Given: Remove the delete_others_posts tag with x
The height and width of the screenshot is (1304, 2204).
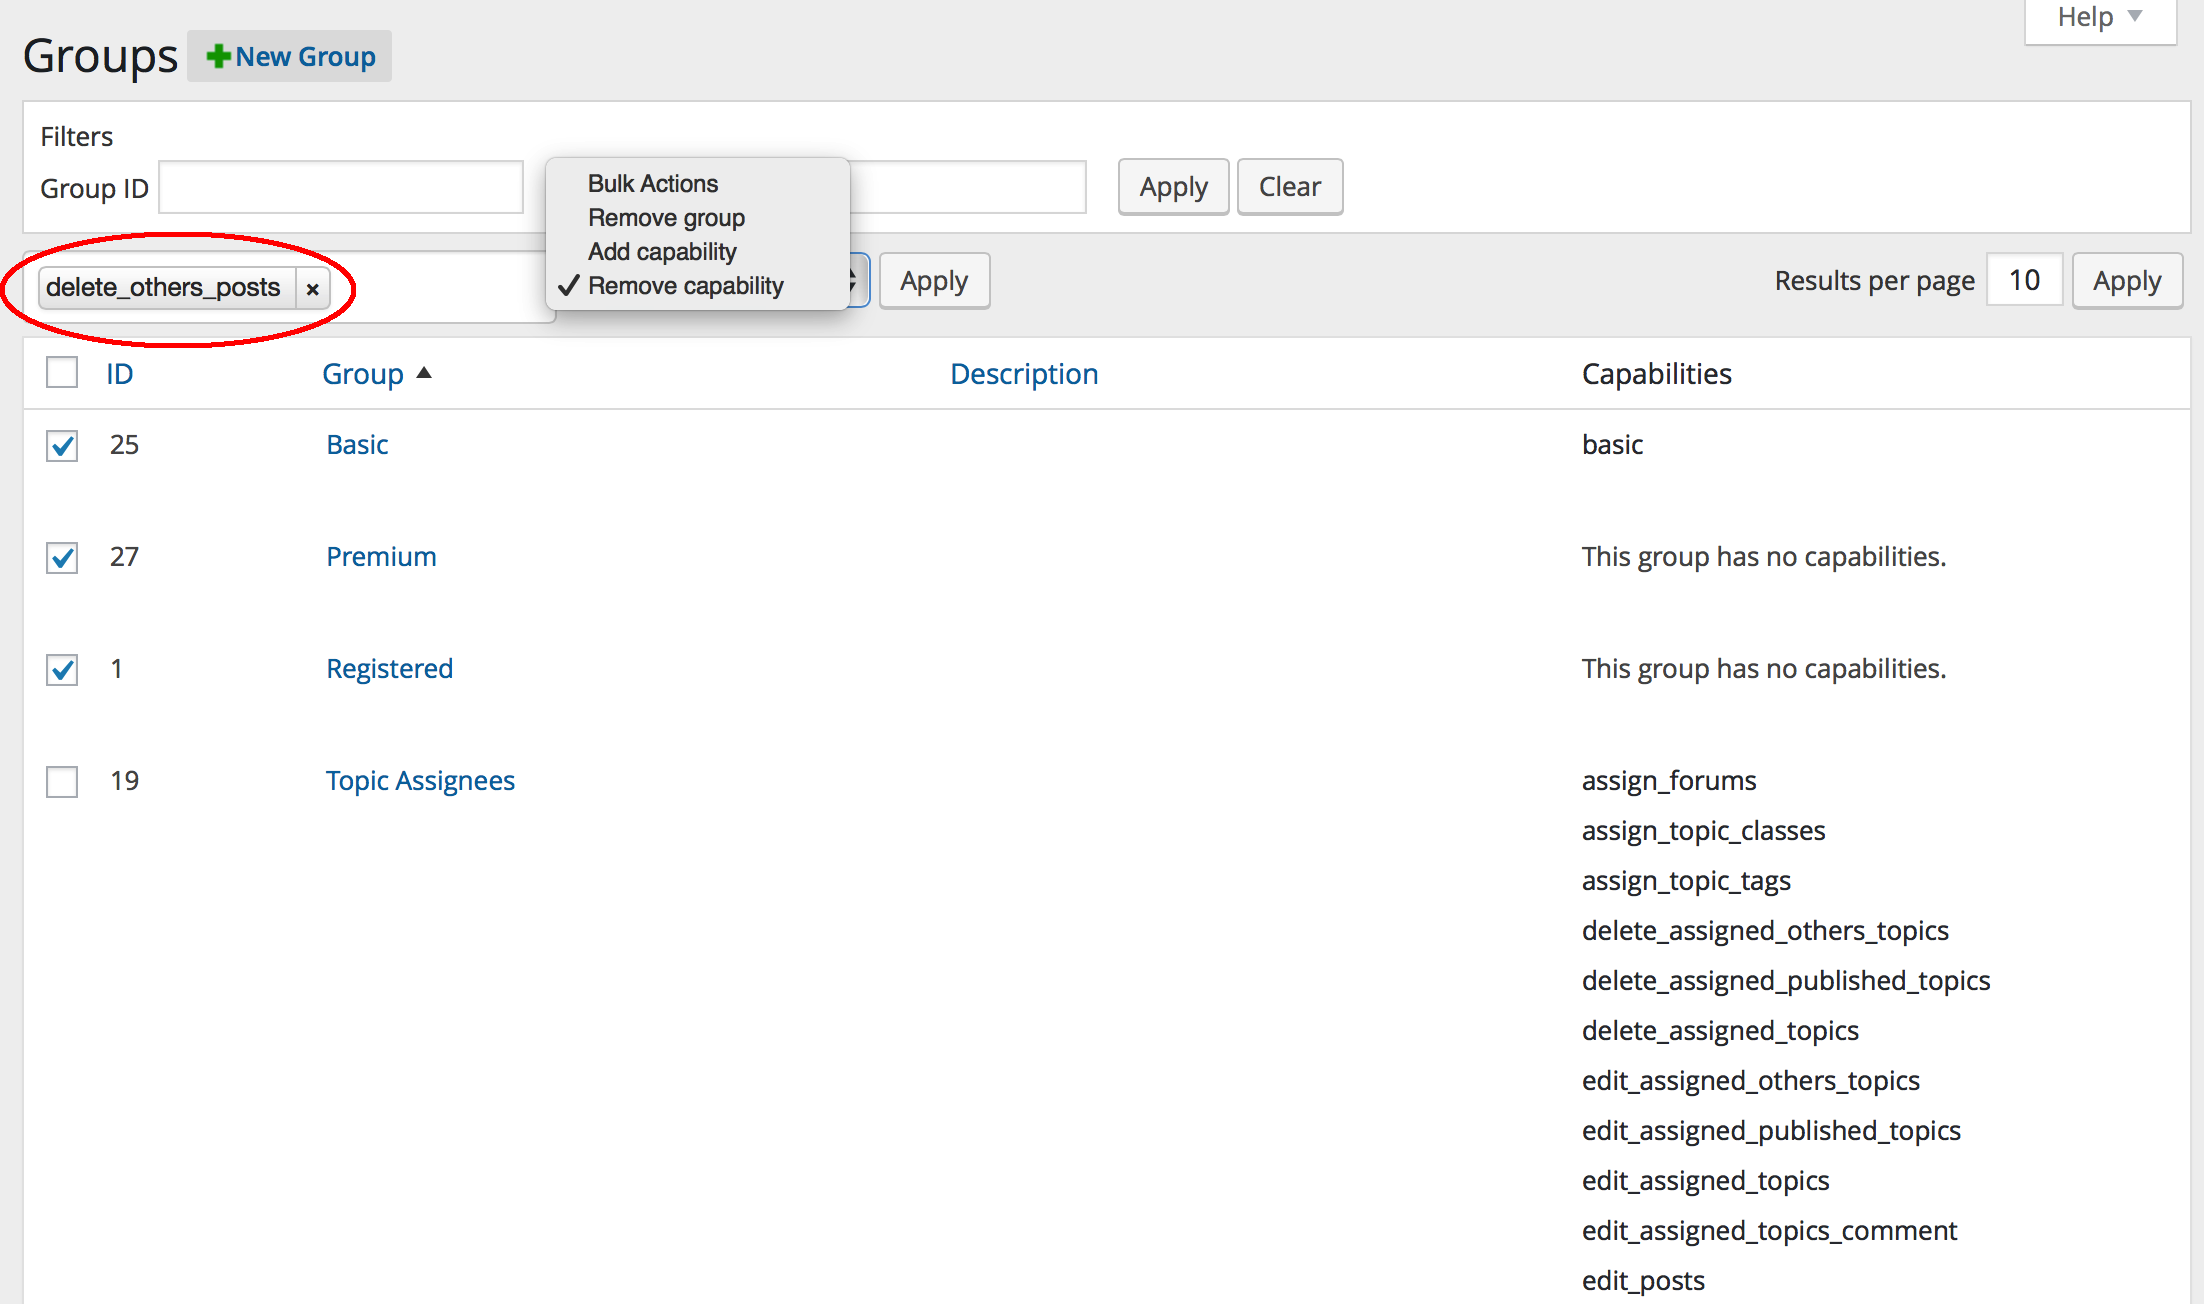Looking at the screenshot, I should click(x=313, y=289).
